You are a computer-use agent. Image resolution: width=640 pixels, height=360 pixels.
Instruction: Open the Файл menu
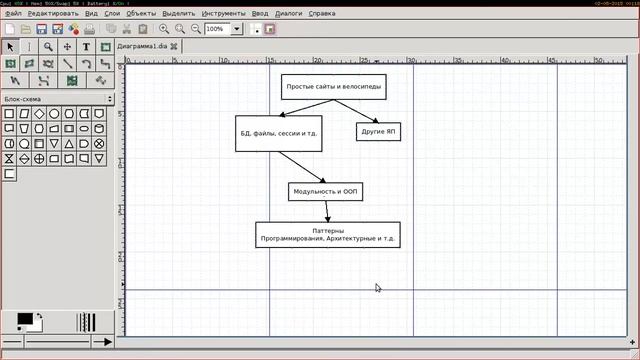(13, 13)
